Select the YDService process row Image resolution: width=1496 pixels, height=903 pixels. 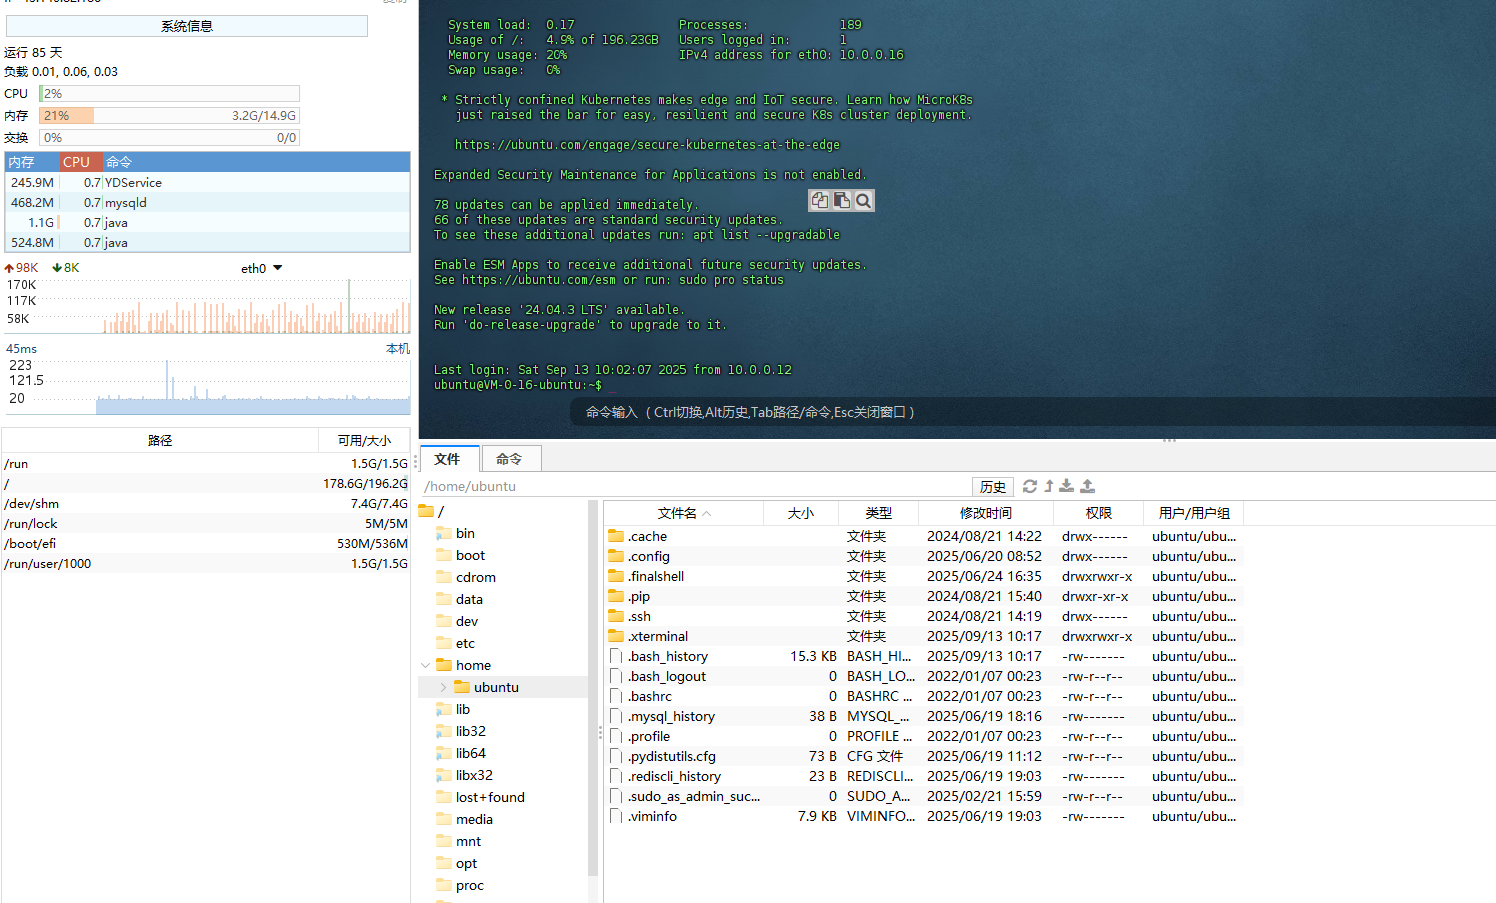tap(208, 182)
